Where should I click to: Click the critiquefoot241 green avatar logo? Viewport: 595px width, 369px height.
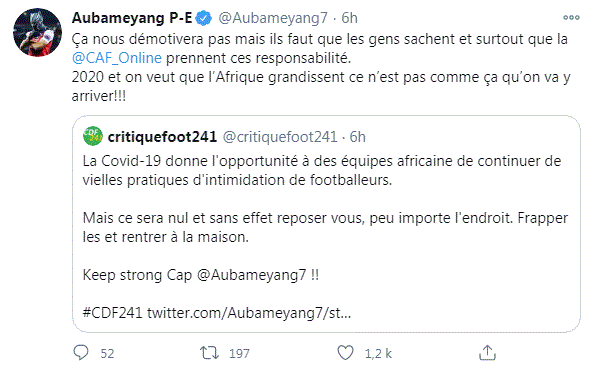(x=93, y=136)
